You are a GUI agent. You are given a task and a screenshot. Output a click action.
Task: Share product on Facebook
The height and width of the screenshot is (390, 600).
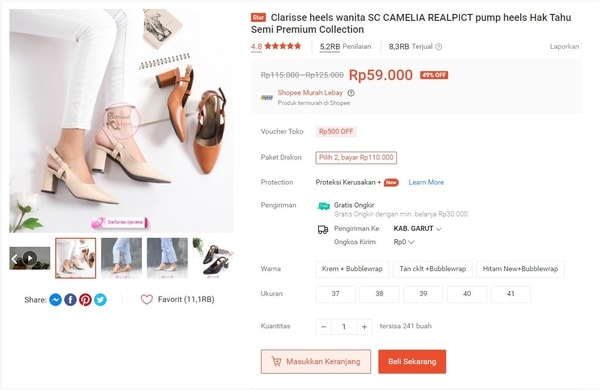[x=70, y=300]
